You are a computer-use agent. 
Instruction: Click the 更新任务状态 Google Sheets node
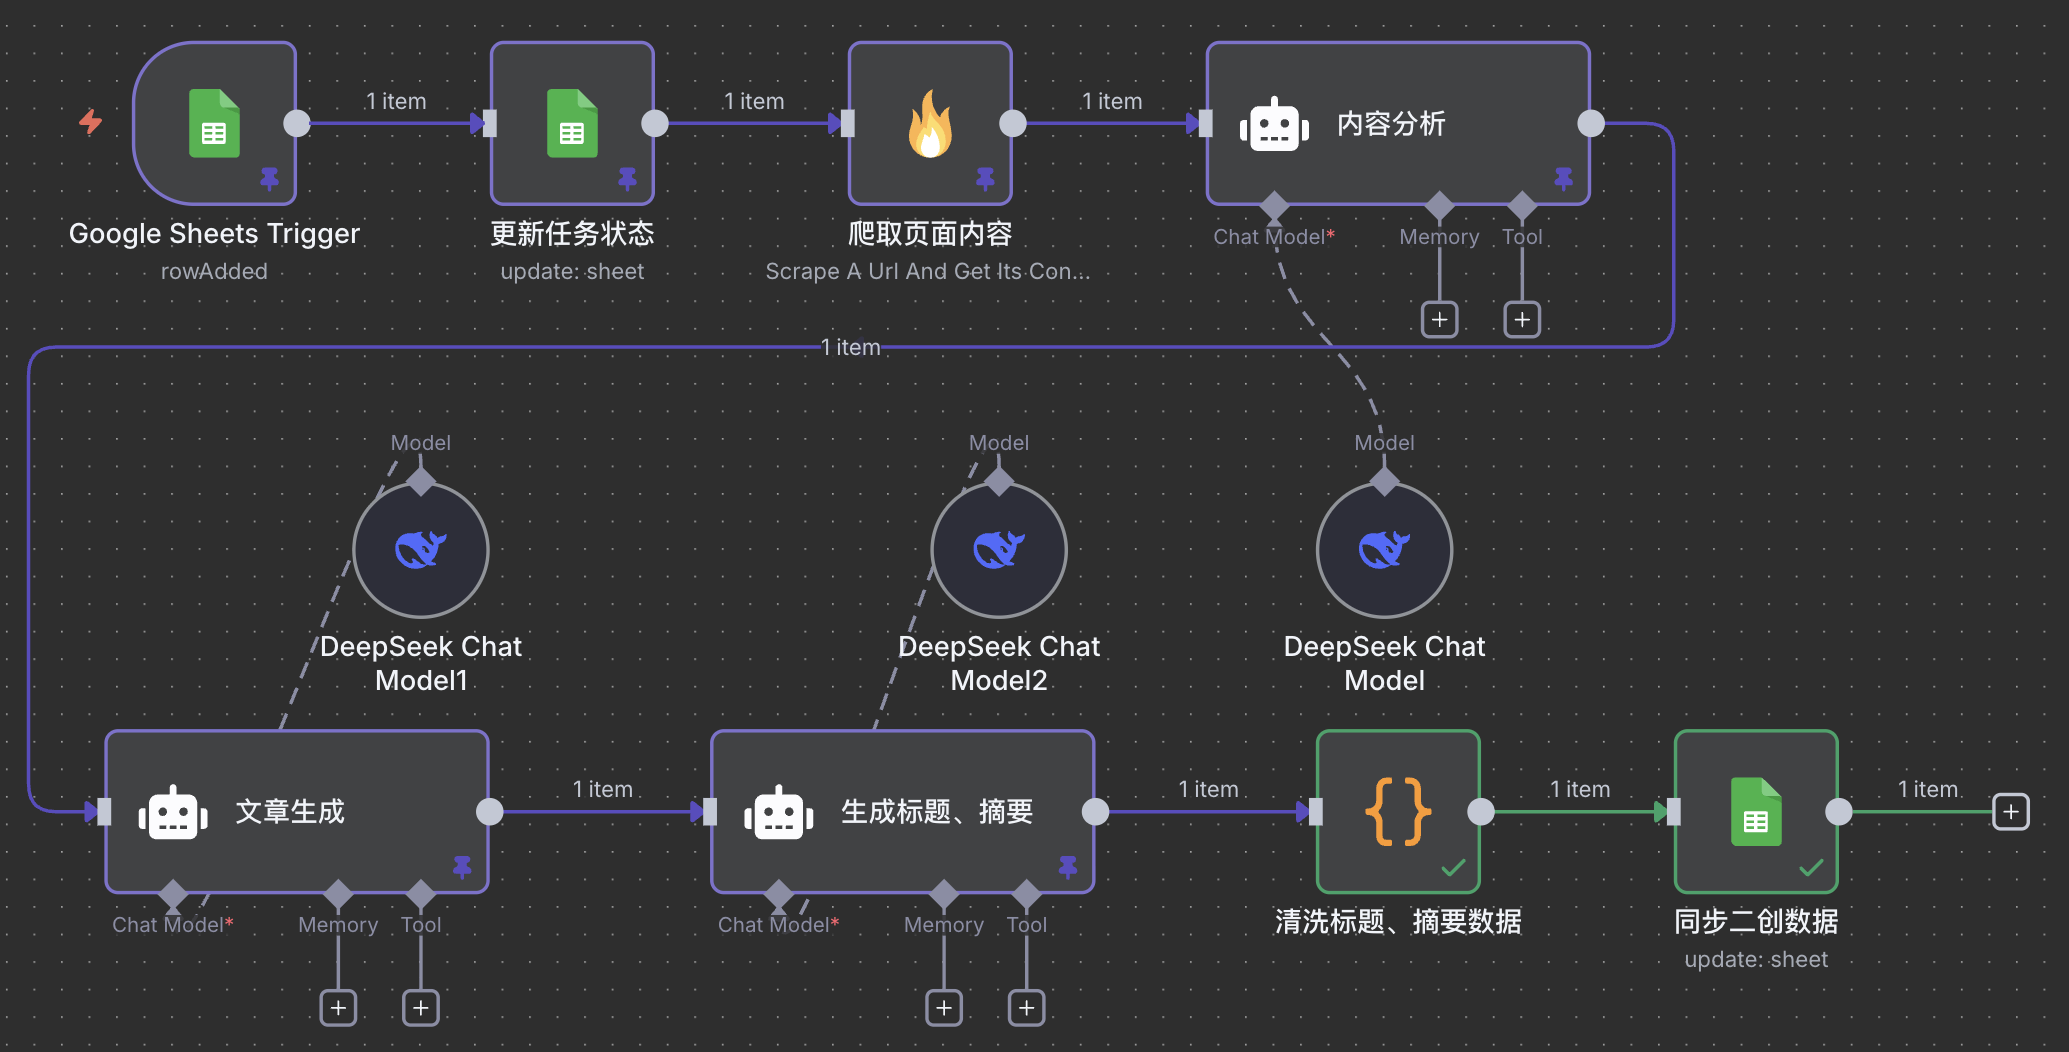click(x=572, y=124)
